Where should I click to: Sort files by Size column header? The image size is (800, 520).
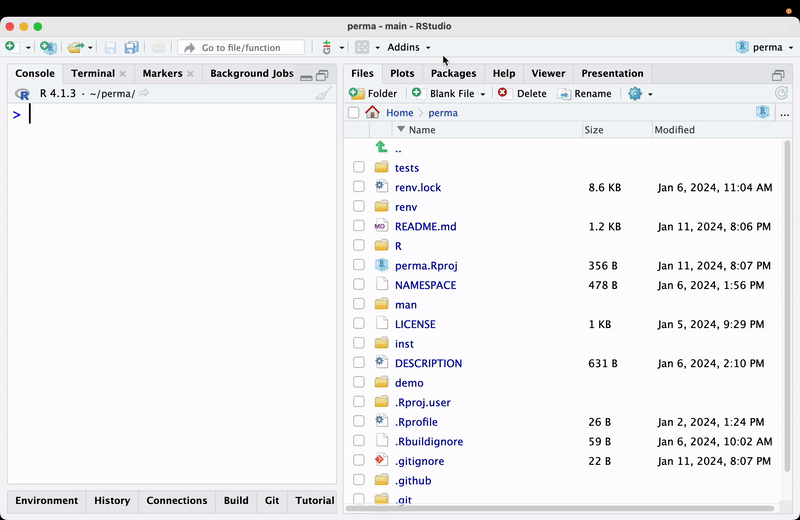click(617, 130)
